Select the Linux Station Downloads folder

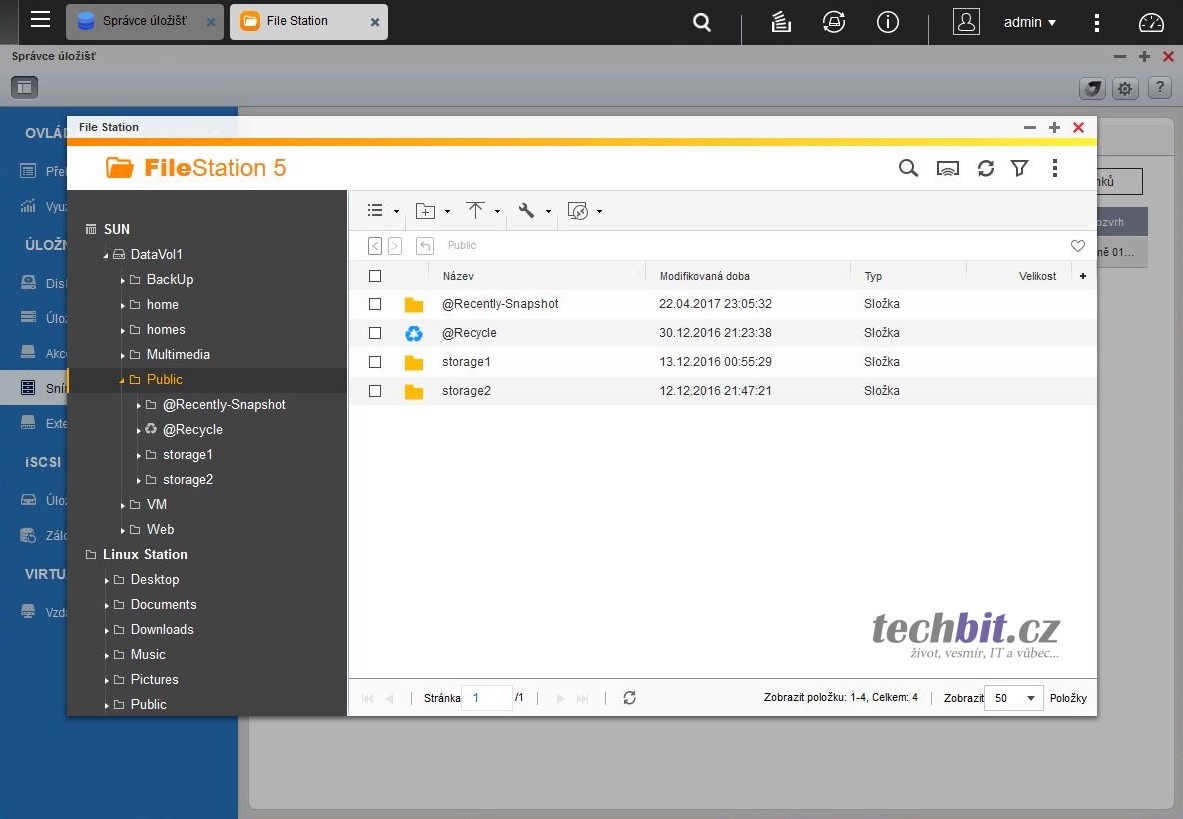[162, 629]
